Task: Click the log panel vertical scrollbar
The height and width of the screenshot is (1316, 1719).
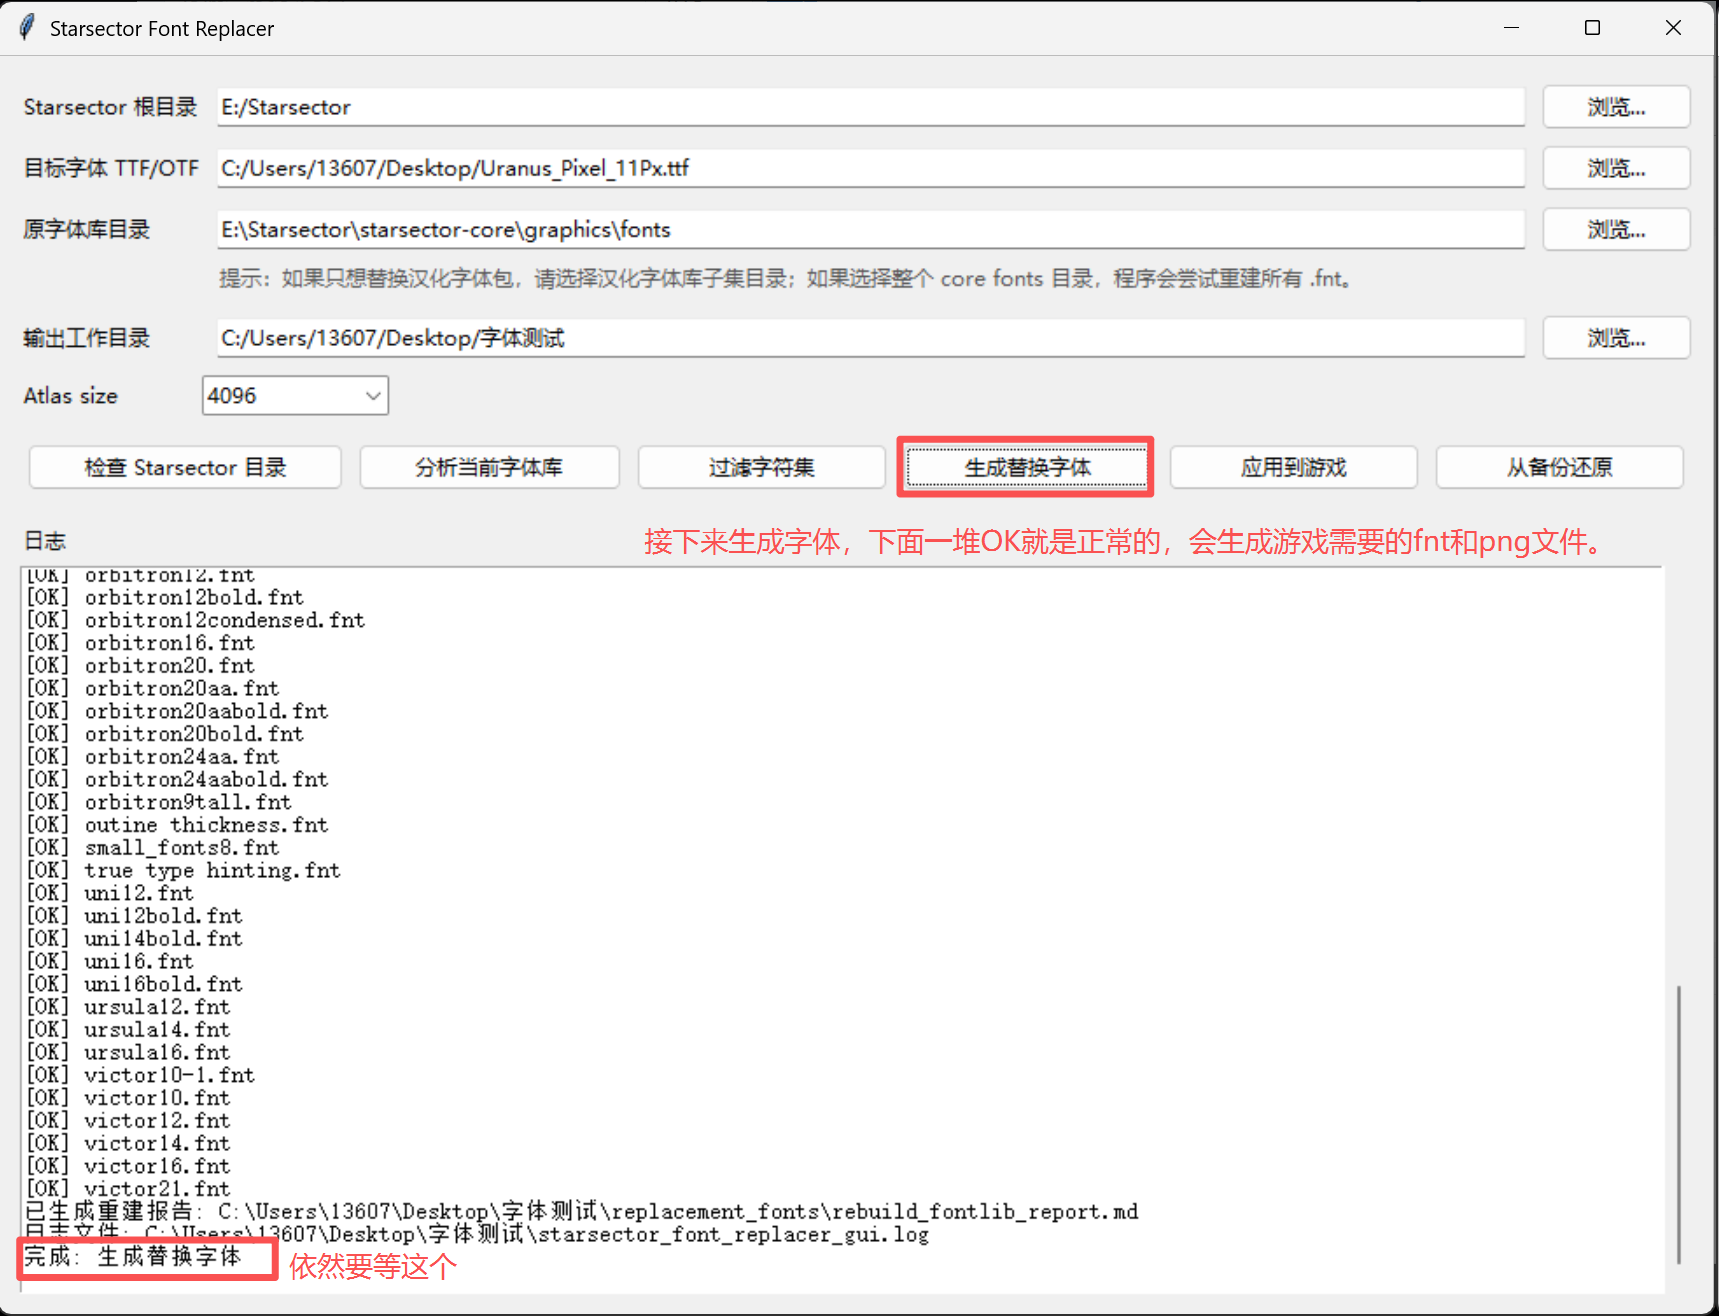Action: point(1679,1124)
